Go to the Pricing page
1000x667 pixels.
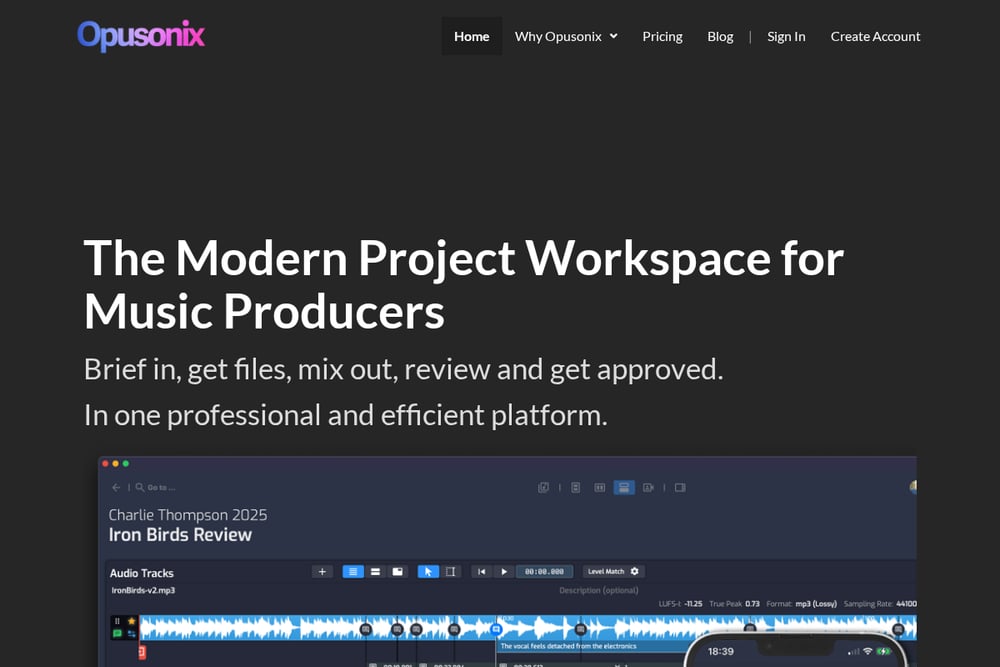[662, 36]
